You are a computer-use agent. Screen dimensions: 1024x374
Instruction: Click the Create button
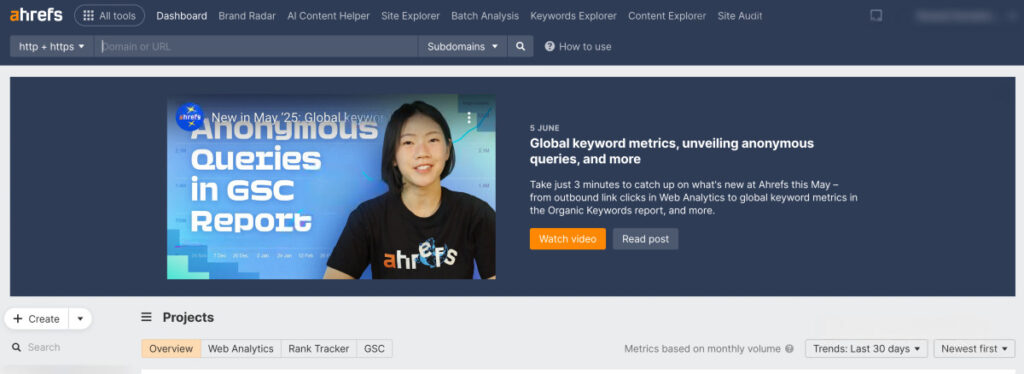[36, 319]
